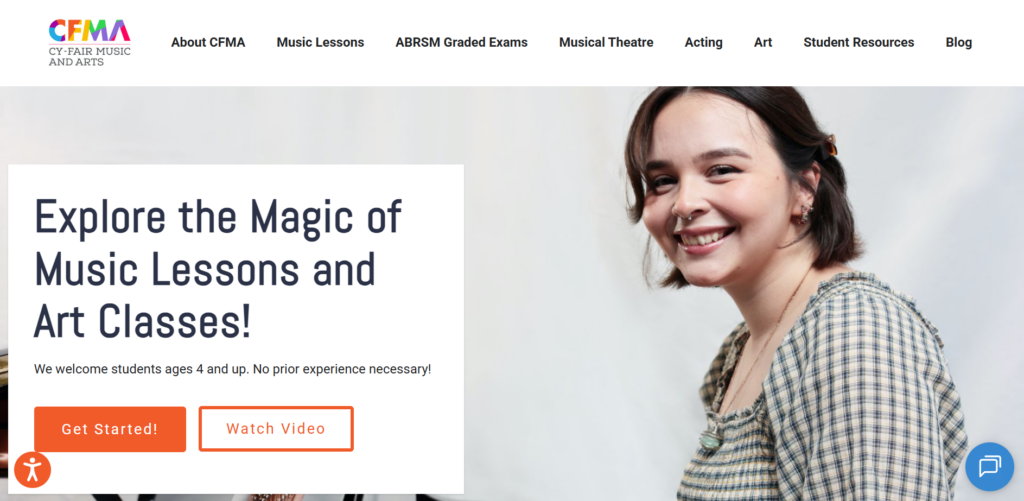
Task: Open the Music Lessons menu
Action: click(x=320, y=42)
